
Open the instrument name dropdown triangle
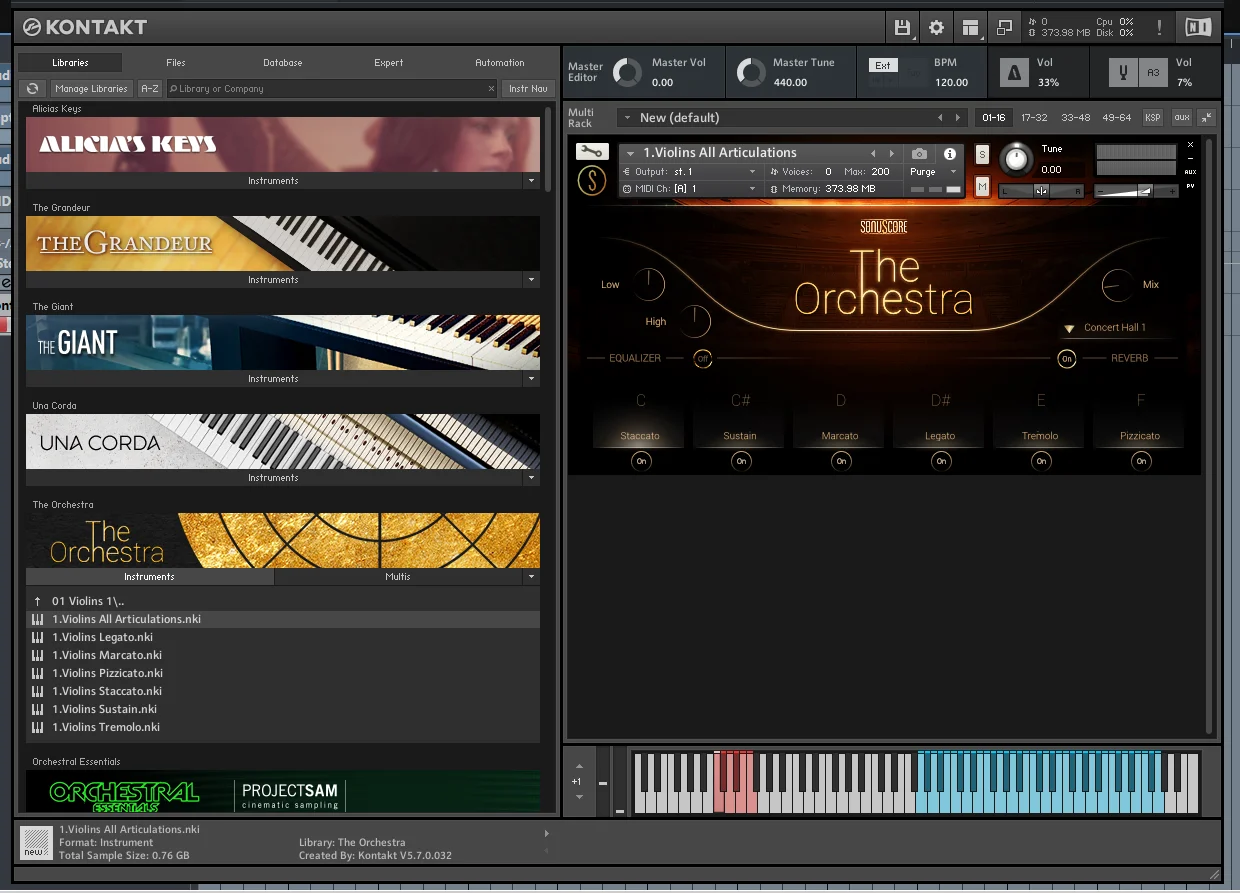630,154
